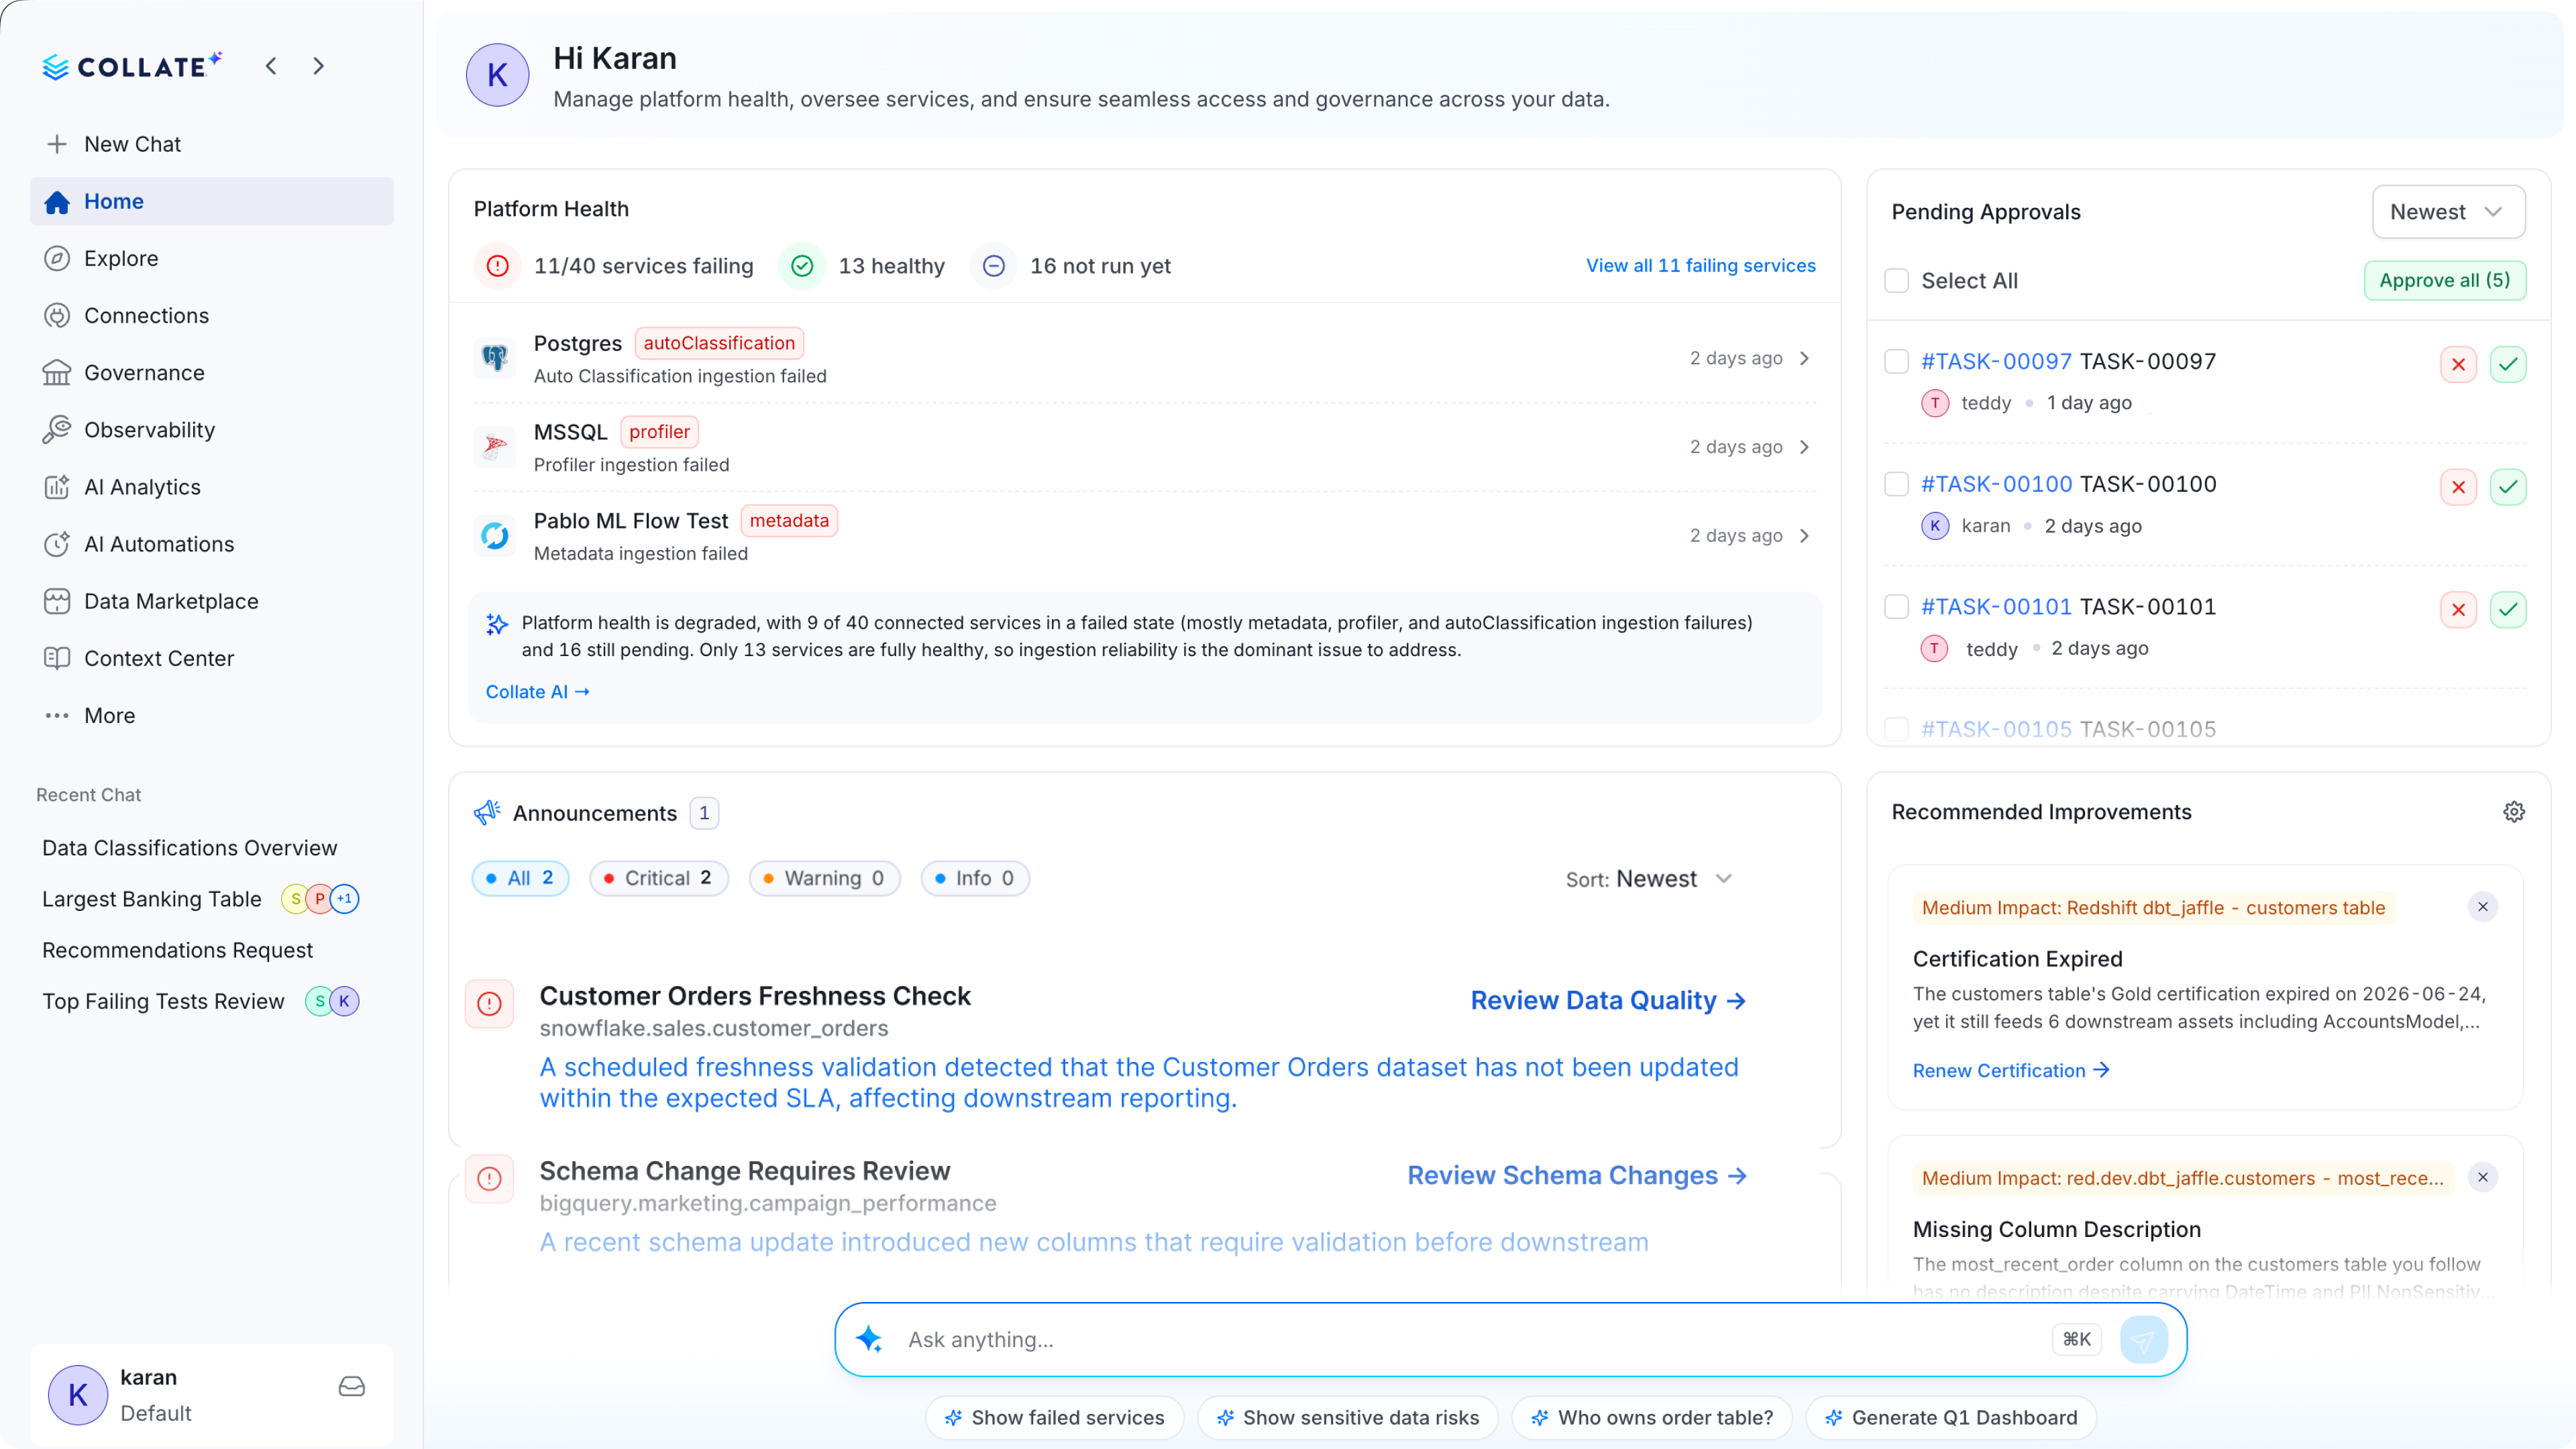Image resolution: width=2576 pixels, height=1449 pixels.
Task: Click karan's profile avatar at the bottom
Action: click(x=78, y=1394)
